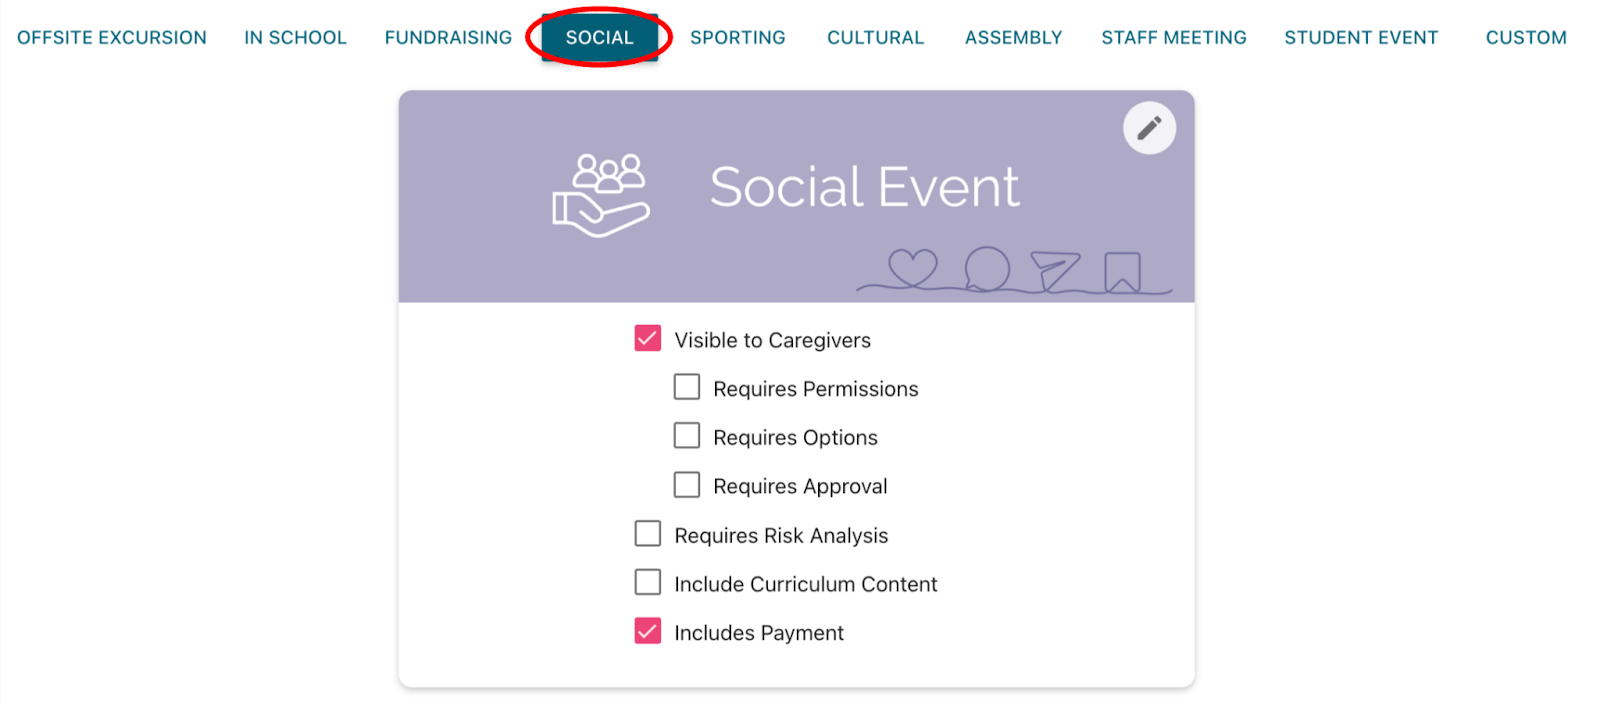Switch to the Offsite Excursion tab
Image resolution: width=1600 pixels, height=704 pixels.
tap(112, 38)
